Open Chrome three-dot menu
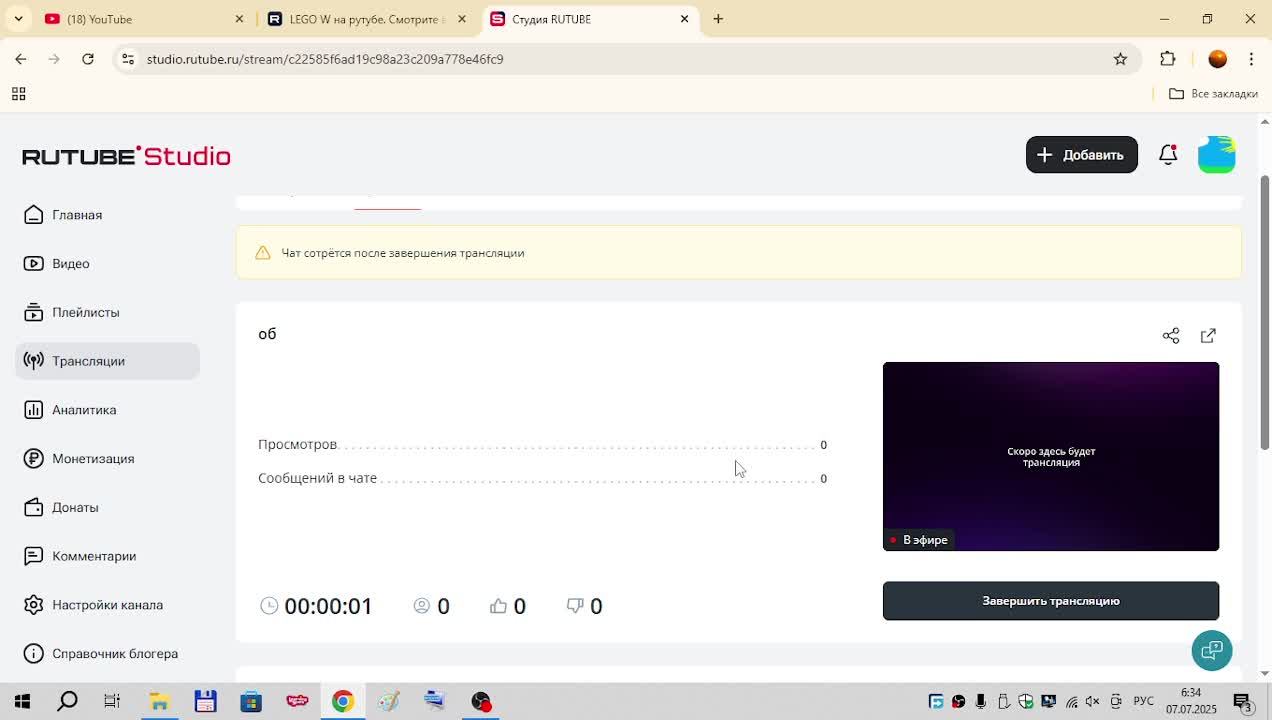The height and width of the screenshot is (720, 1272). (x=1251, y=59)
